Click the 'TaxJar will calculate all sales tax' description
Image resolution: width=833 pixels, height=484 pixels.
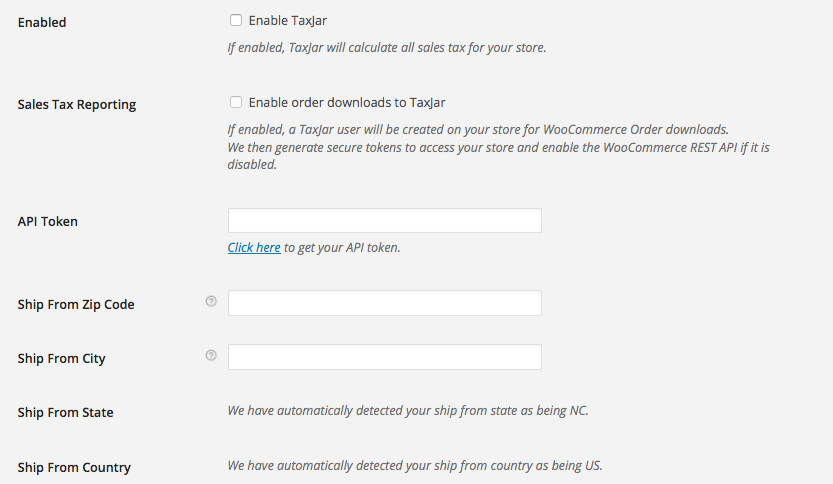coord(387,48)
